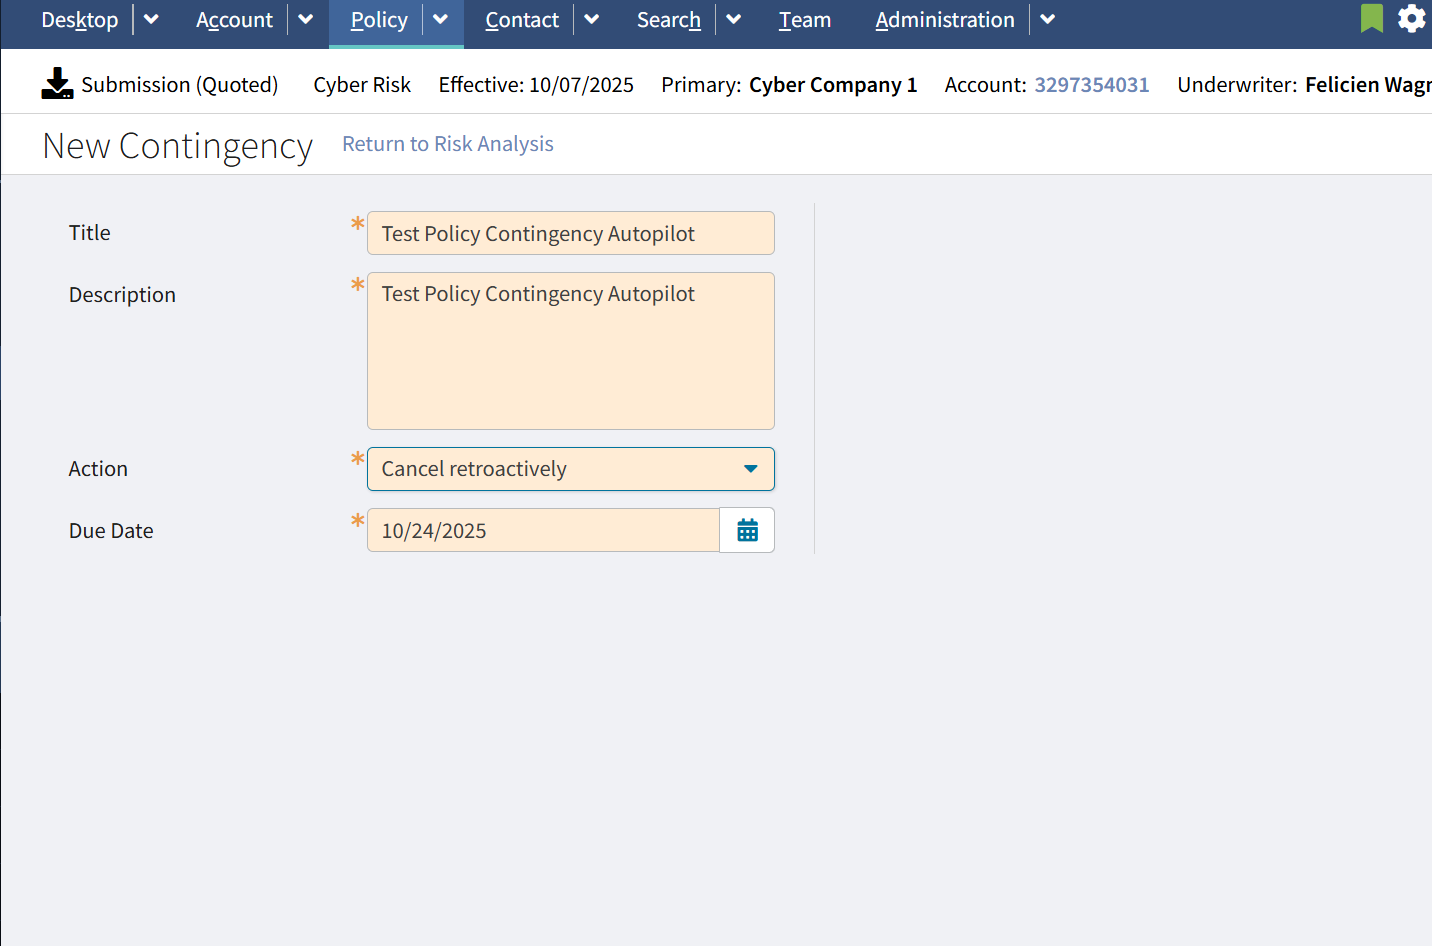
Task: Expand the Contact menu chevron
Action: point(591,19)
